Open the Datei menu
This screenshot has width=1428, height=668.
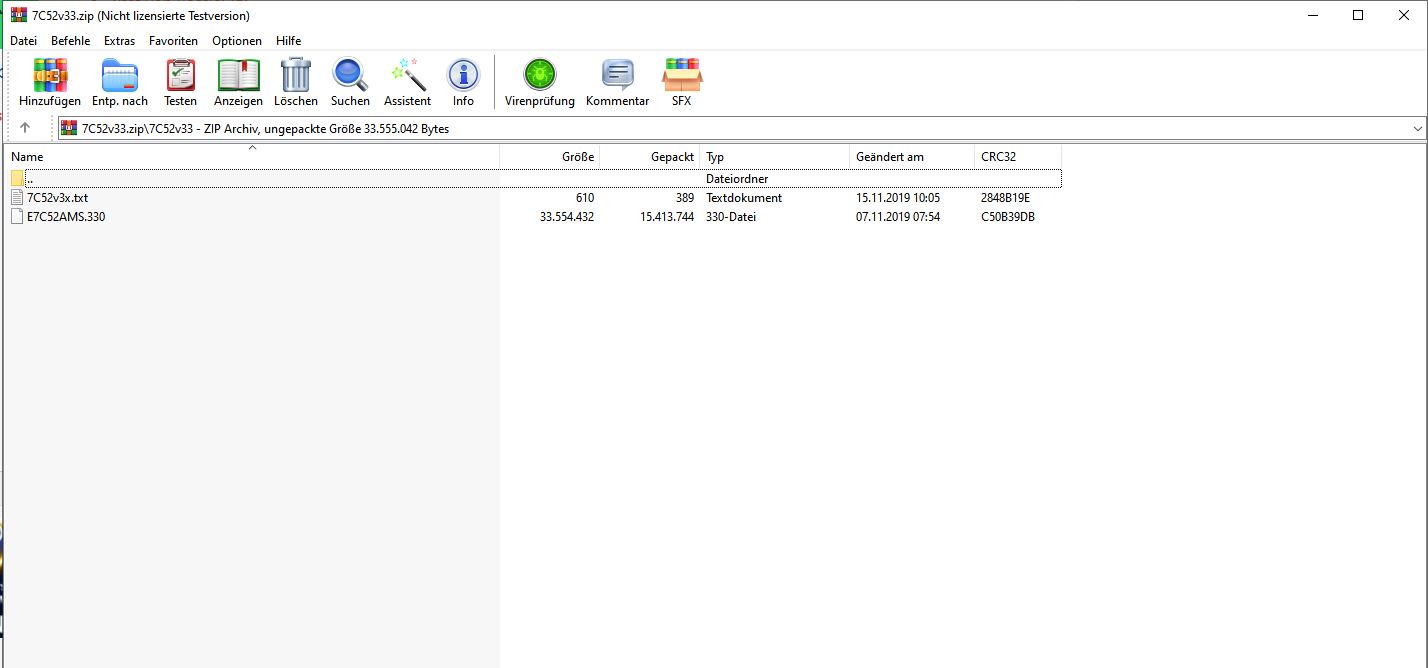point(23,41)
